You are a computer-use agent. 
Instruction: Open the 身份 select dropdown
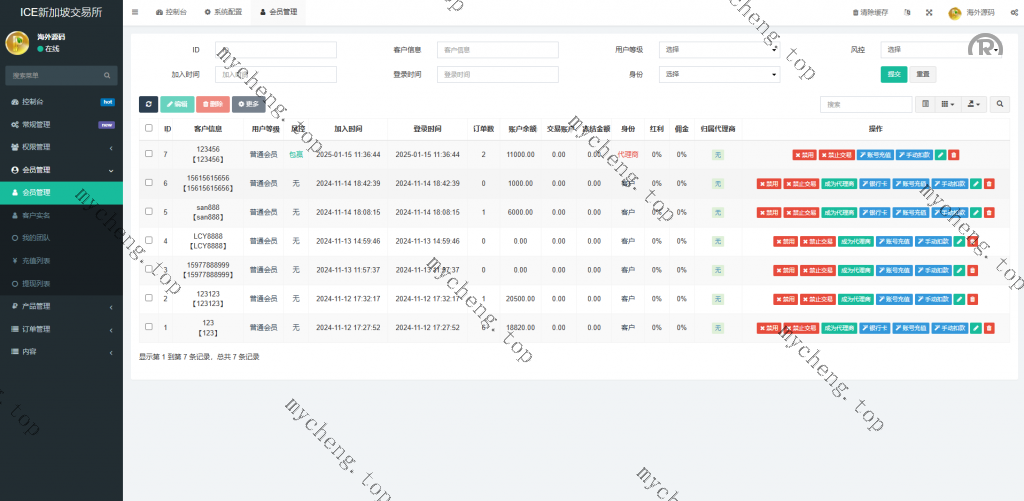[720, 74]
